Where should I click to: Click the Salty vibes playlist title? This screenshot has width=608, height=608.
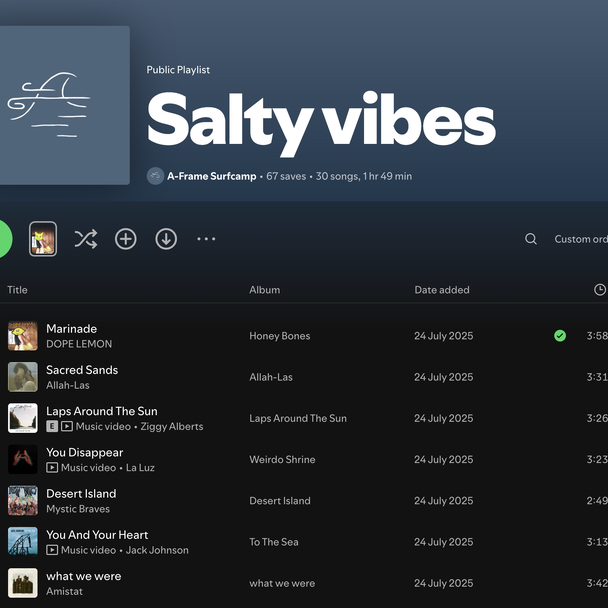pos(321,123)
